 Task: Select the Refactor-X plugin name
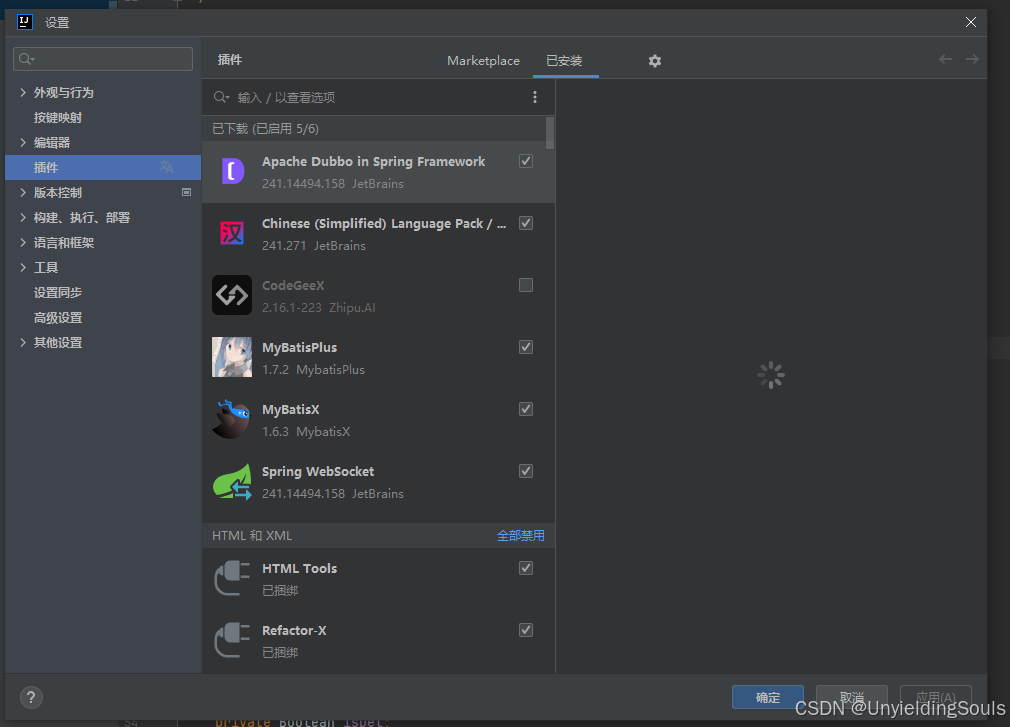(x=294, y=630)
